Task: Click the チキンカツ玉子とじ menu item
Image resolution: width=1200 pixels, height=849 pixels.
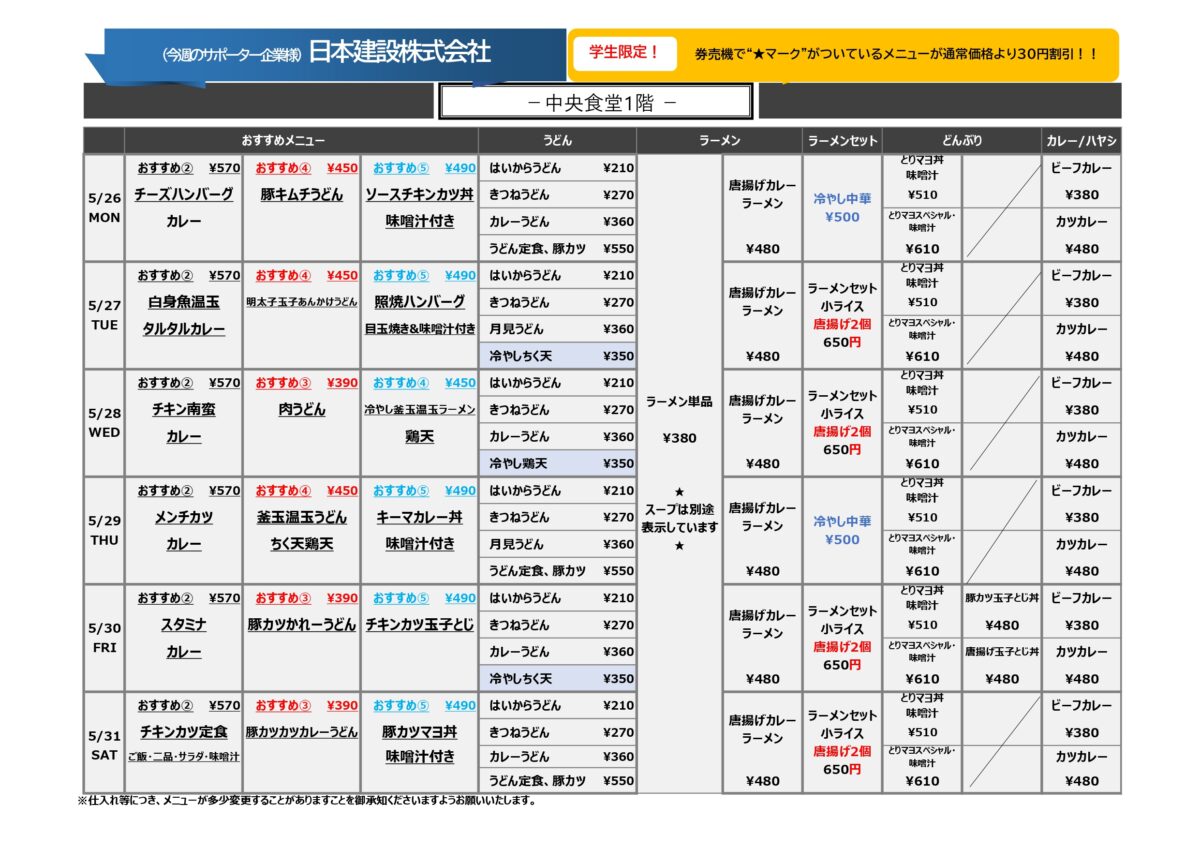Action: [420, 624]
